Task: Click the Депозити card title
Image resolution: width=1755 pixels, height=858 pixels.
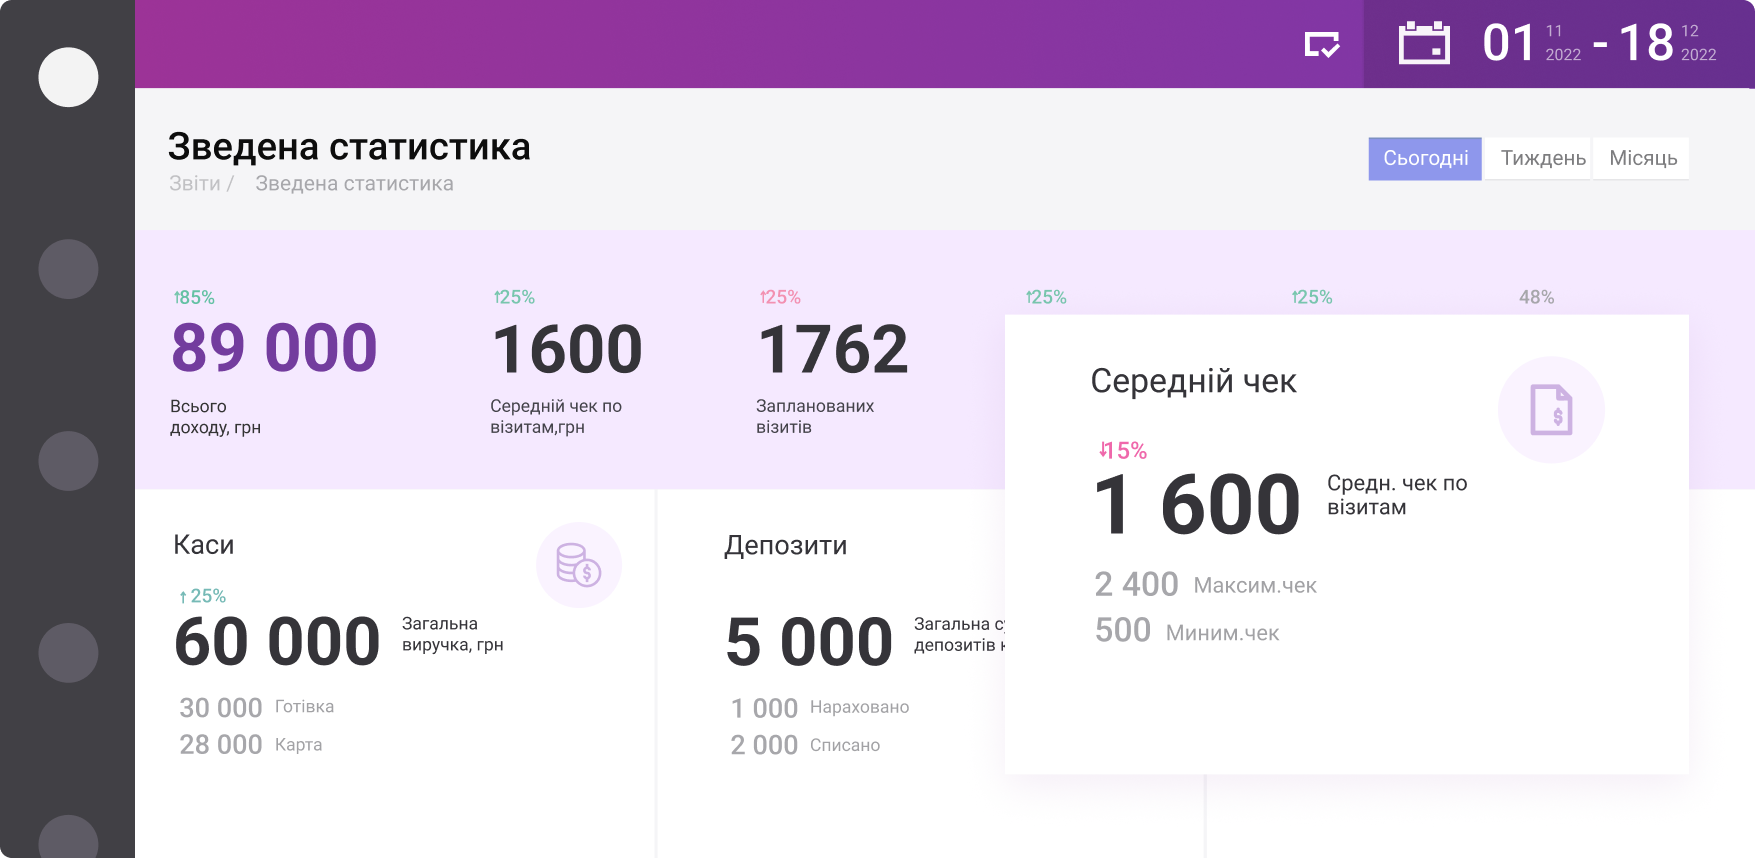Action: click(785, 545)
